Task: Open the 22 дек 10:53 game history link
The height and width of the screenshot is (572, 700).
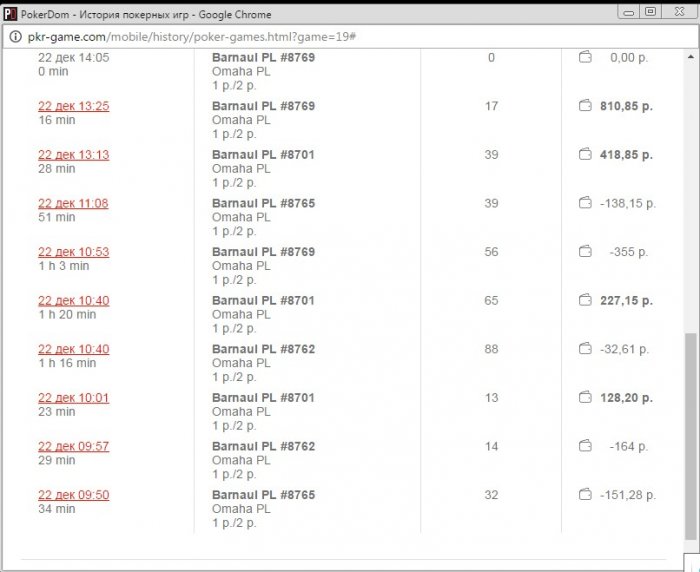Action: 73,252
